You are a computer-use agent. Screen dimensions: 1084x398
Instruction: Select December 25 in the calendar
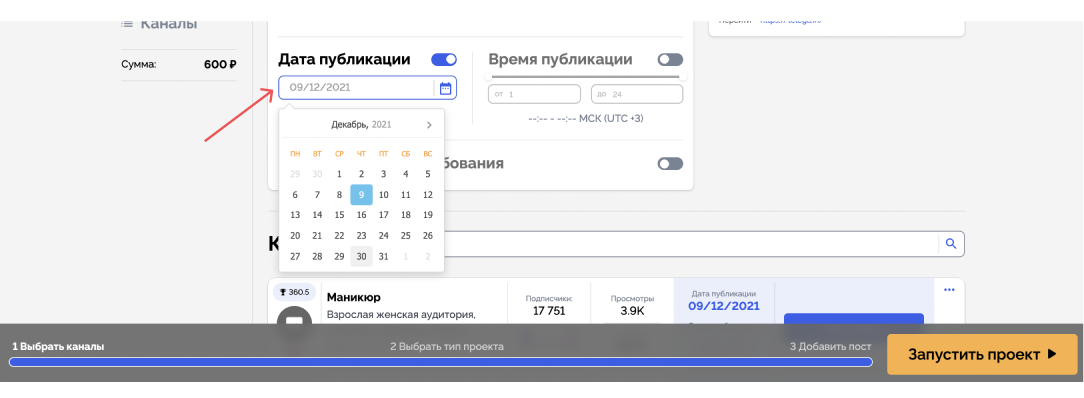click(406, 236)
